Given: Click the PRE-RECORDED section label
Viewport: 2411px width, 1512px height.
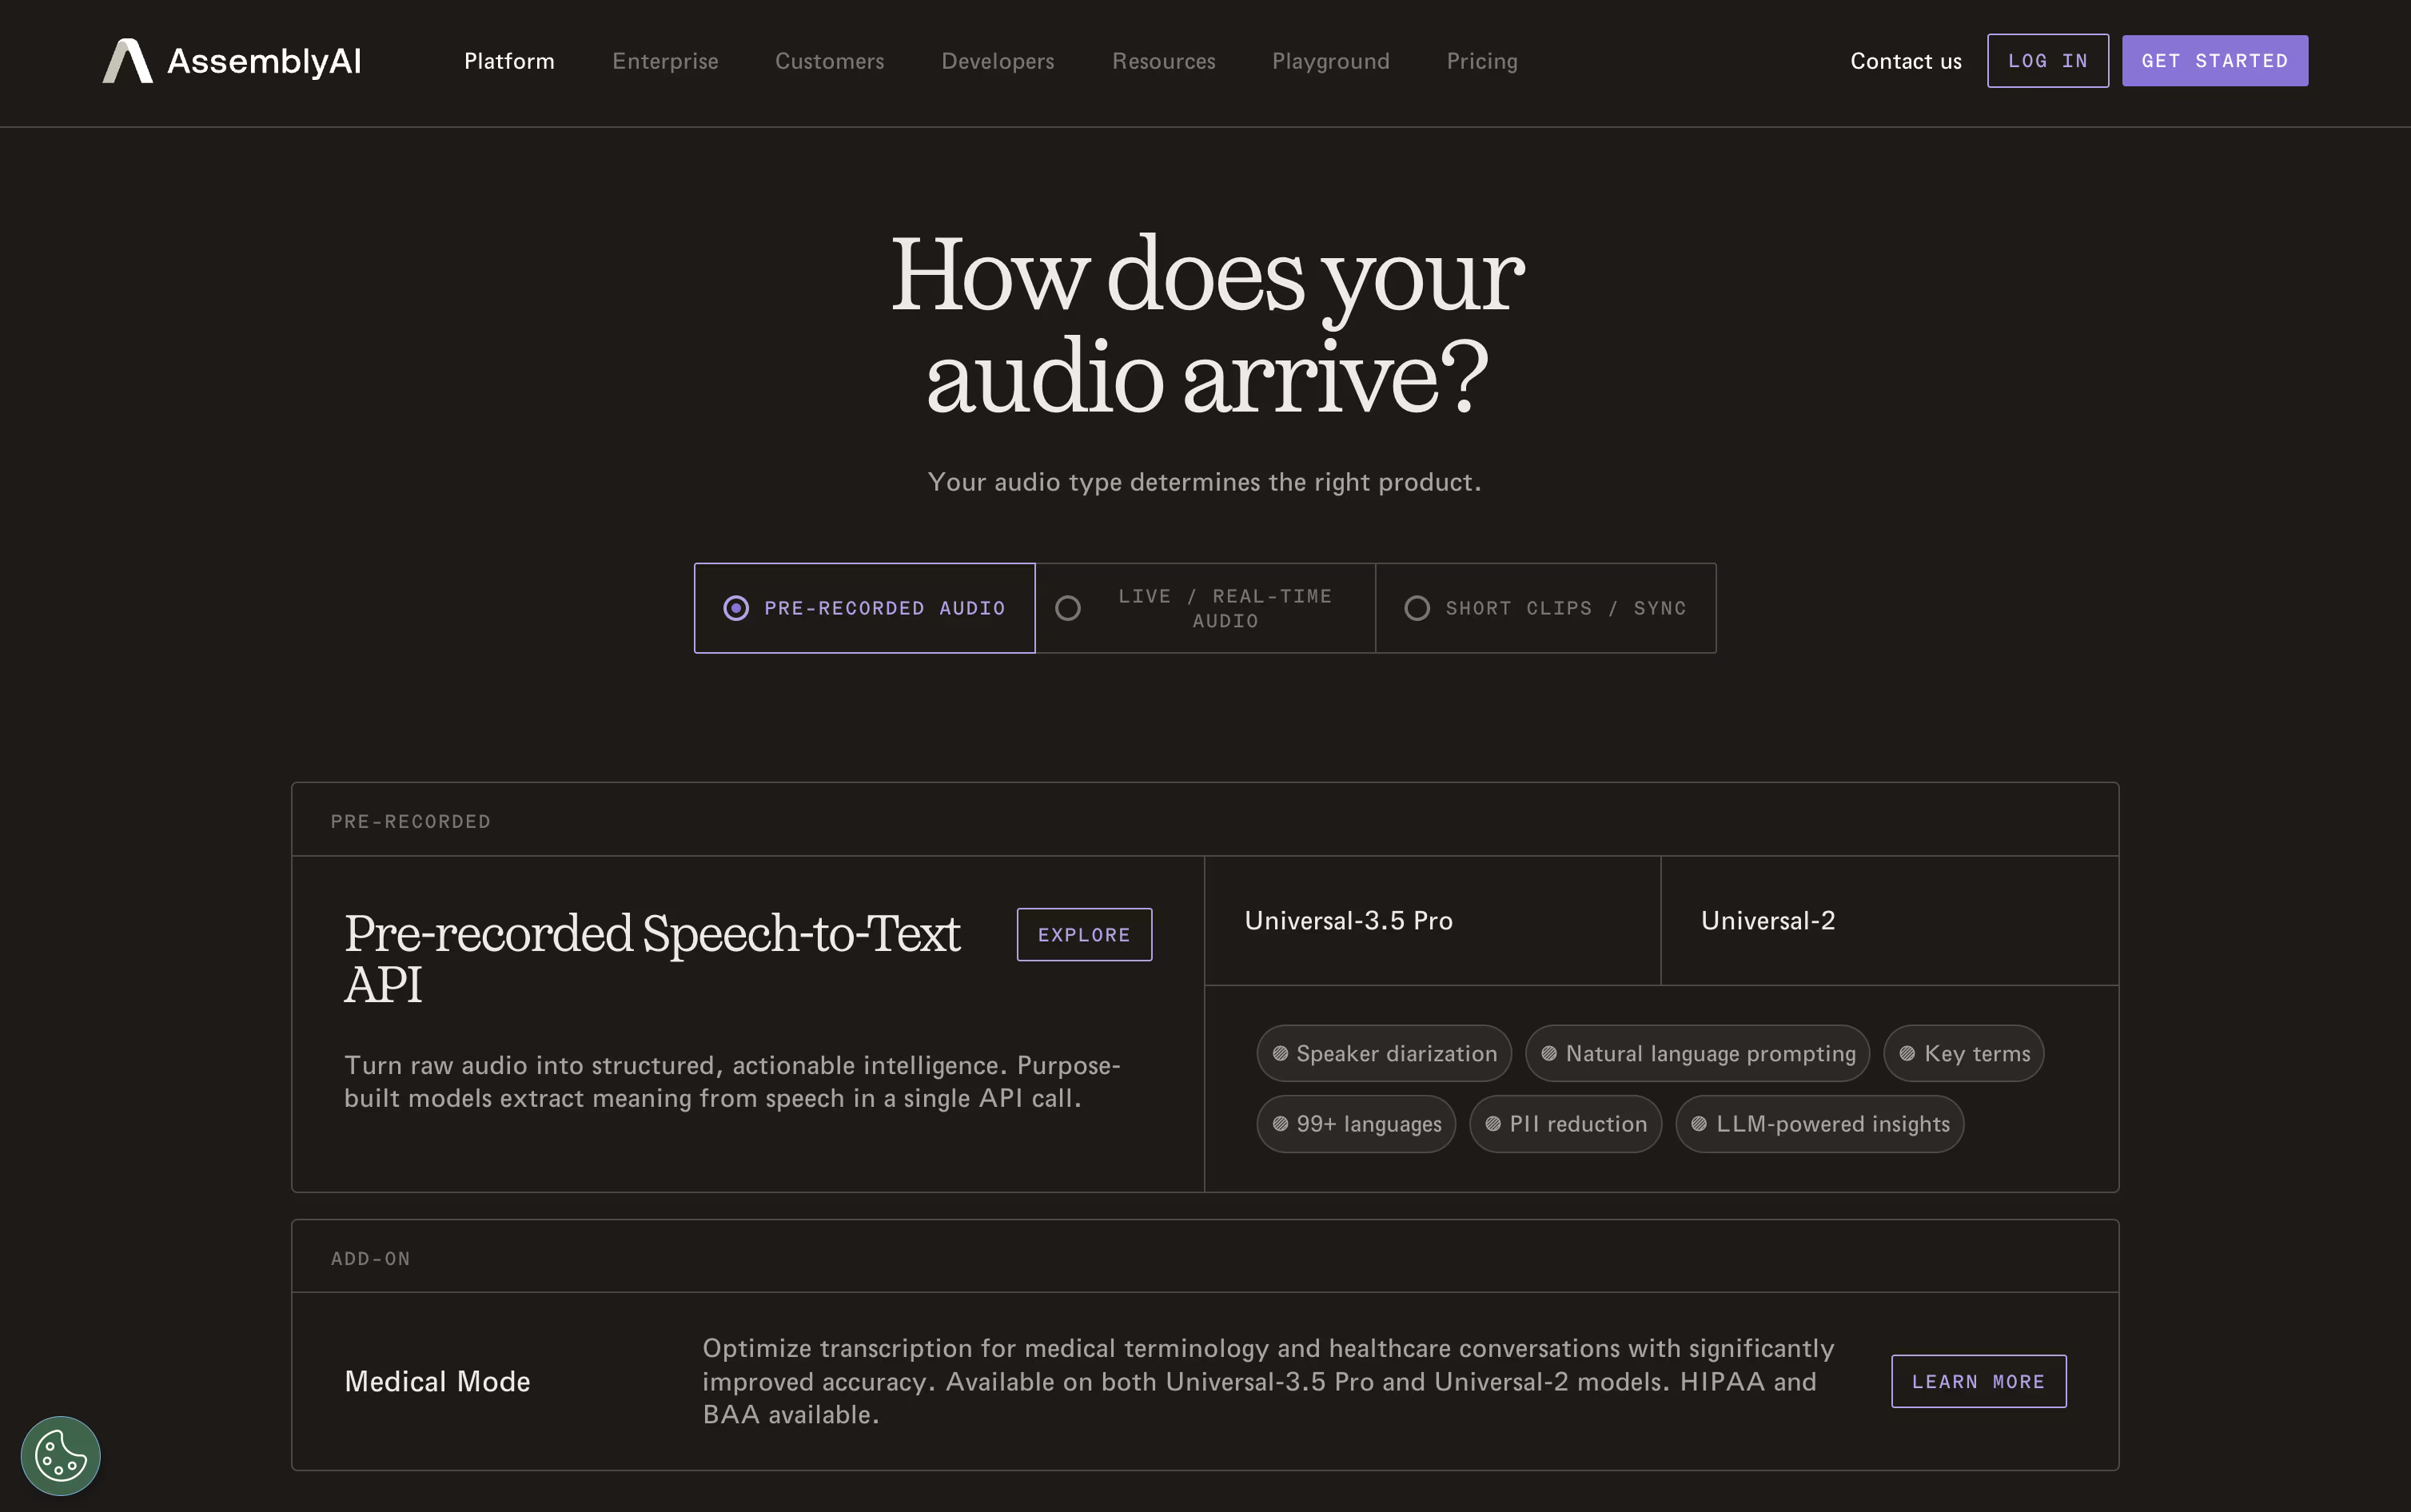Looking at the screenshot, I should [x=410, y=821].
